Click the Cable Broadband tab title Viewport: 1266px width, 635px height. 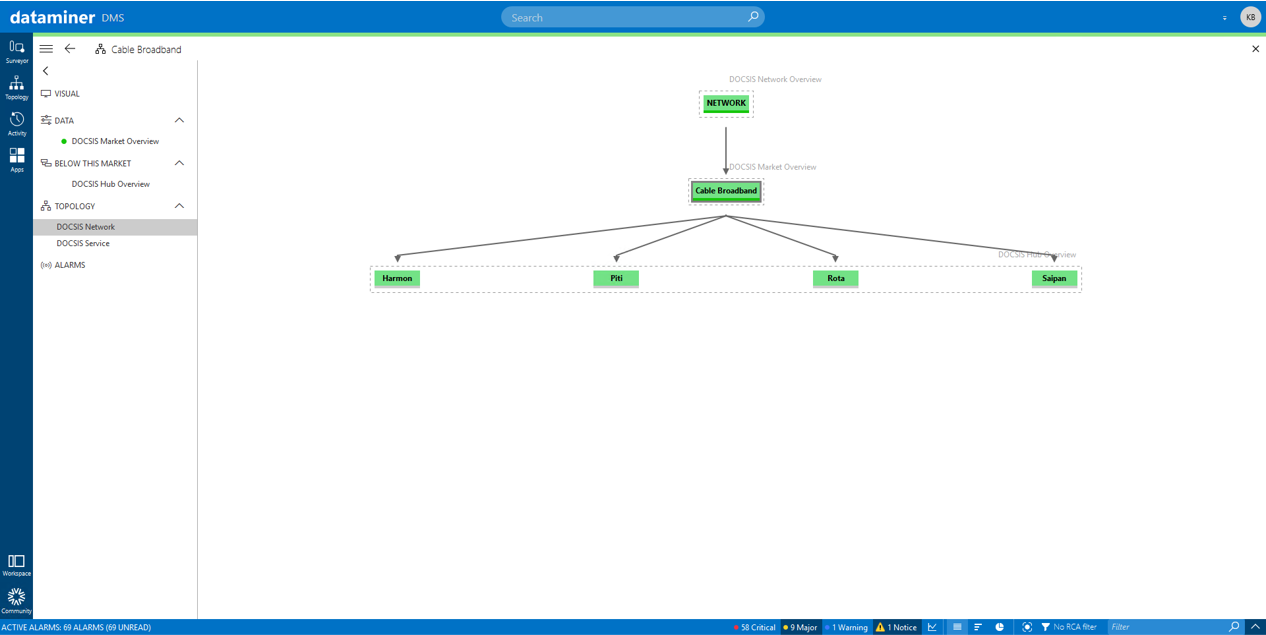pos(146,49)
